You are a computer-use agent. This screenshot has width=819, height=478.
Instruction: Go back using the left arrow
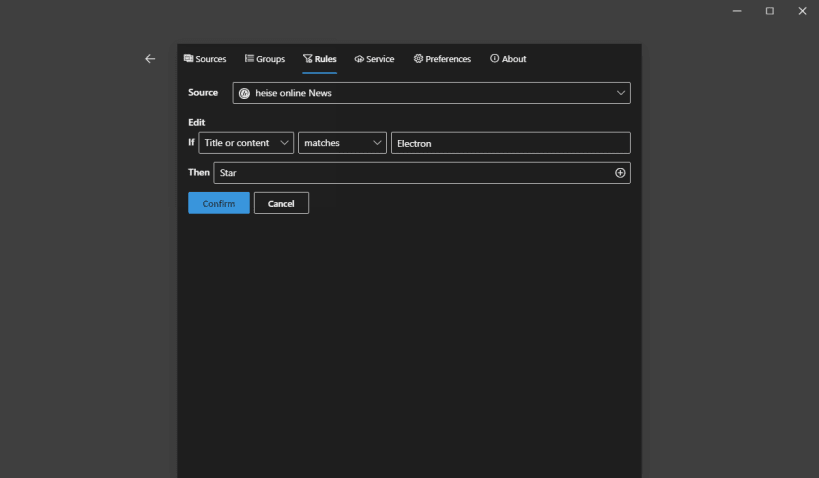tap(150, 59)
